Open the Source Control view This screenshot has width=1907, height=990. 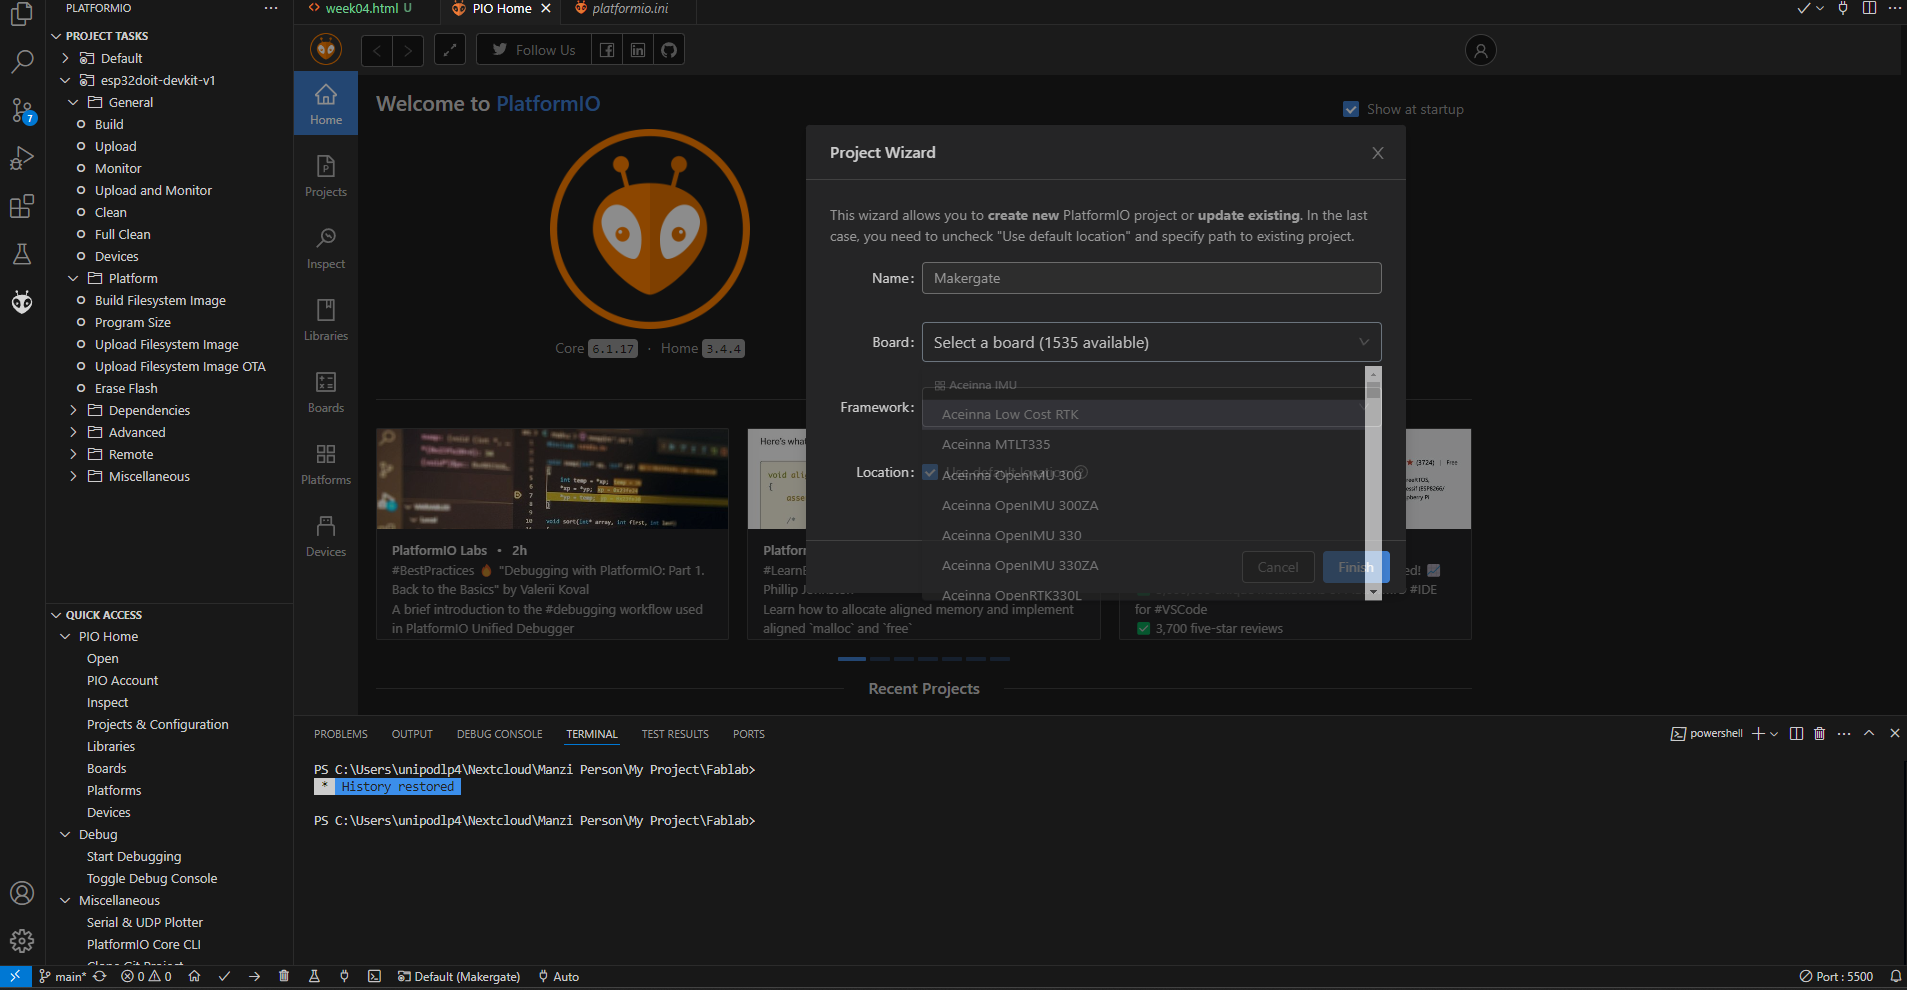tap(22, 110)
